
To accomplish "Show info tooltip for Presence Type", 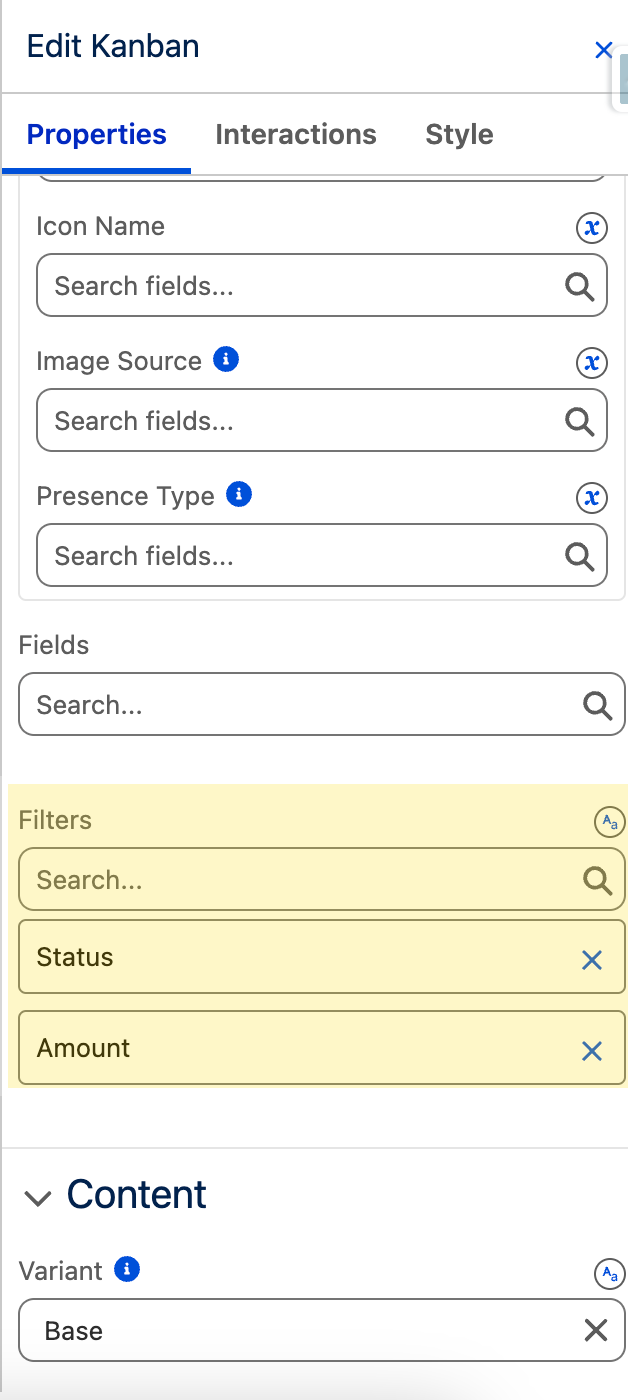I will click(x=239, y=494).
